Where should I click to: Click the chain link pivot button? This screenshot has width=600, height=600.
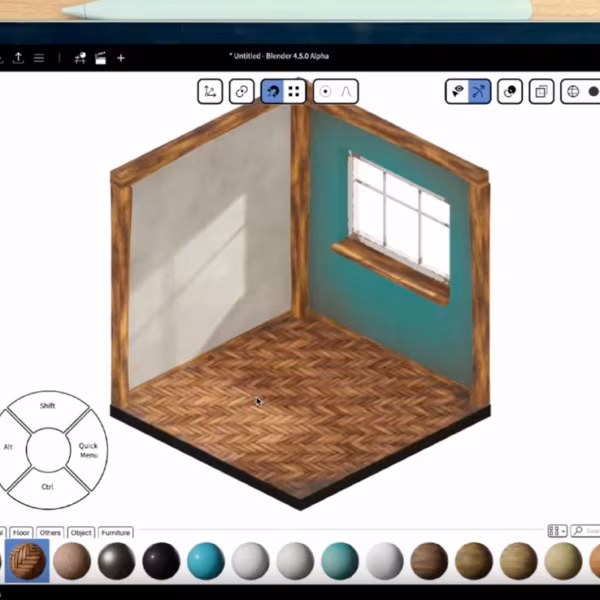coord(241,91)
